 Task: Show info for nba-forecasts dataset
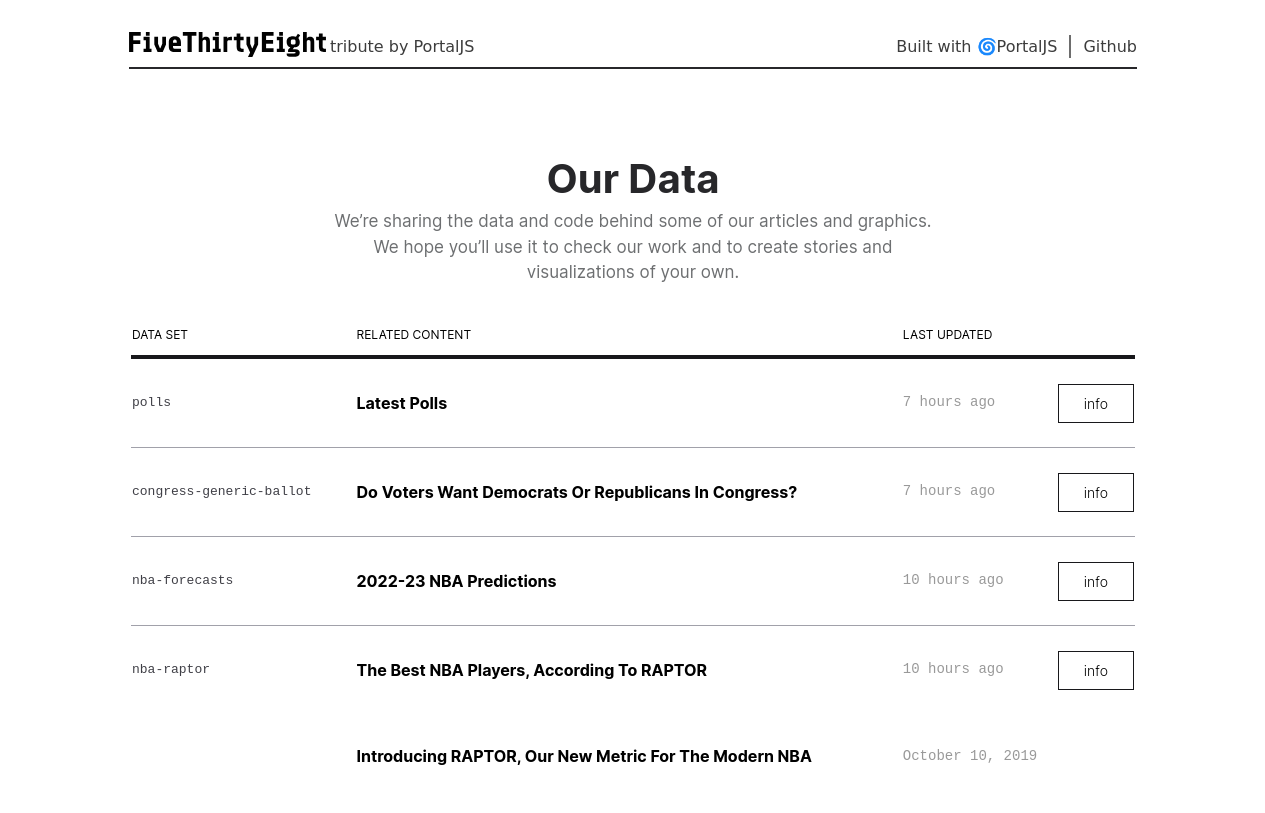[1095, 582]
